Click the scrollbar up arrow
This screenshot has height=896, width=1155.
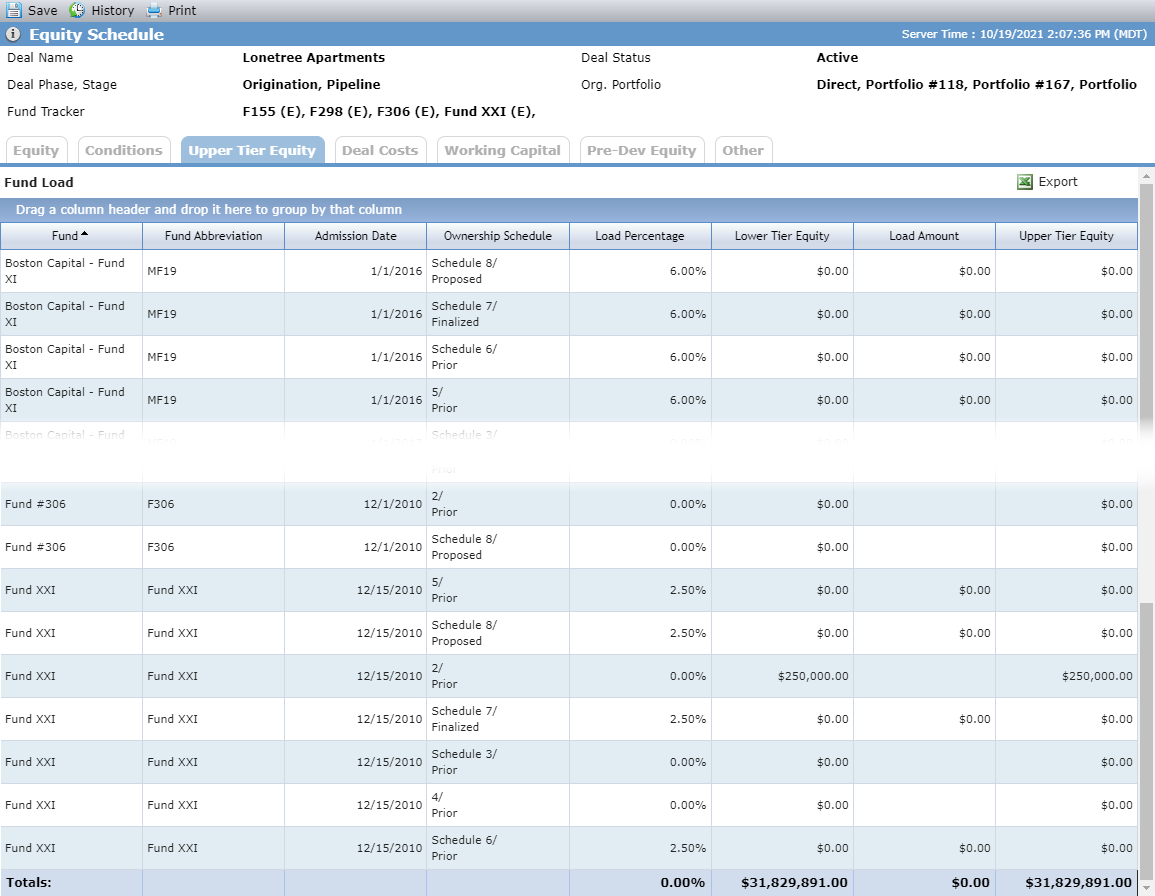pyautogui.click(x=1146, y=177)
